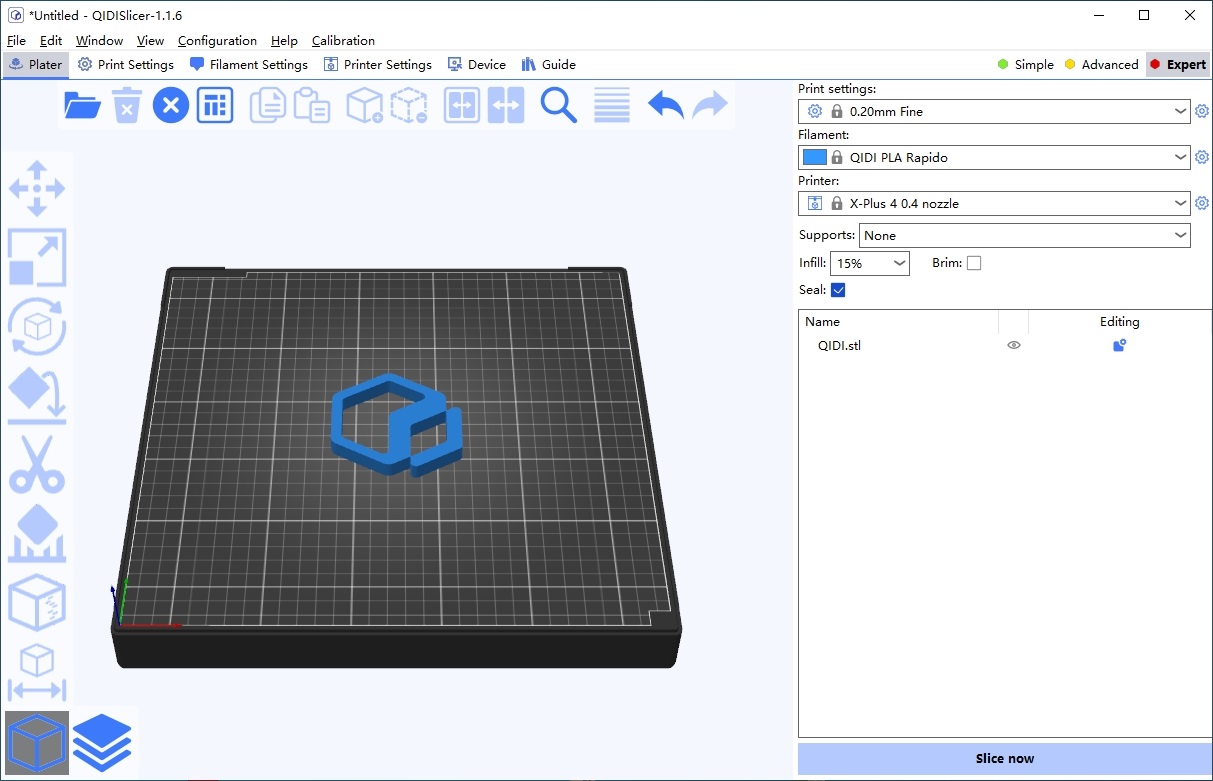Click the Delete all round X icon
Image resolution: width=1213 pixels, height=781 pixels.
(171, 105)
